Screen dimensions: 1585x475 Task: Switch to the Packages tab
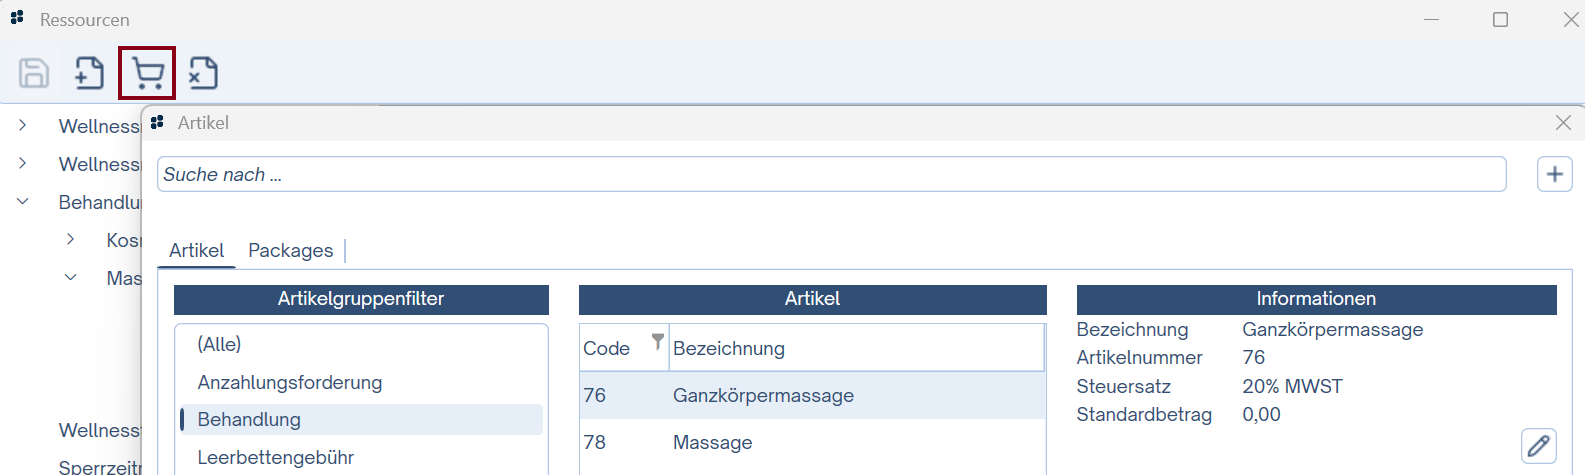click(290, 250)
